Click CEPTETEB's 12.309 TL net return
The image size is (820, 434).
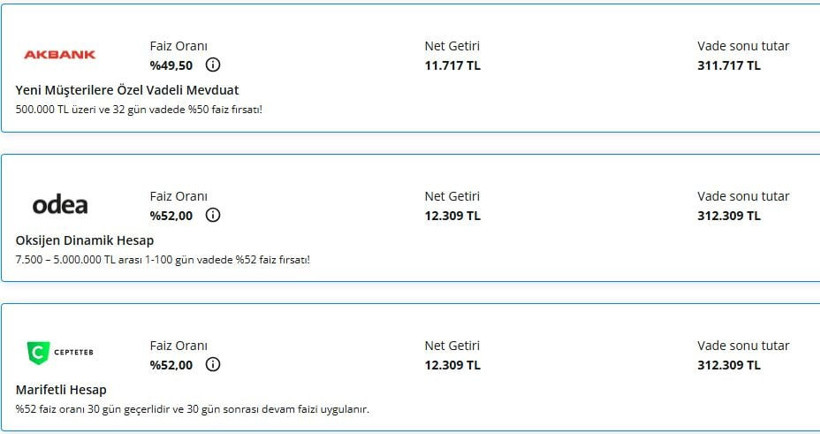point(452,365)
